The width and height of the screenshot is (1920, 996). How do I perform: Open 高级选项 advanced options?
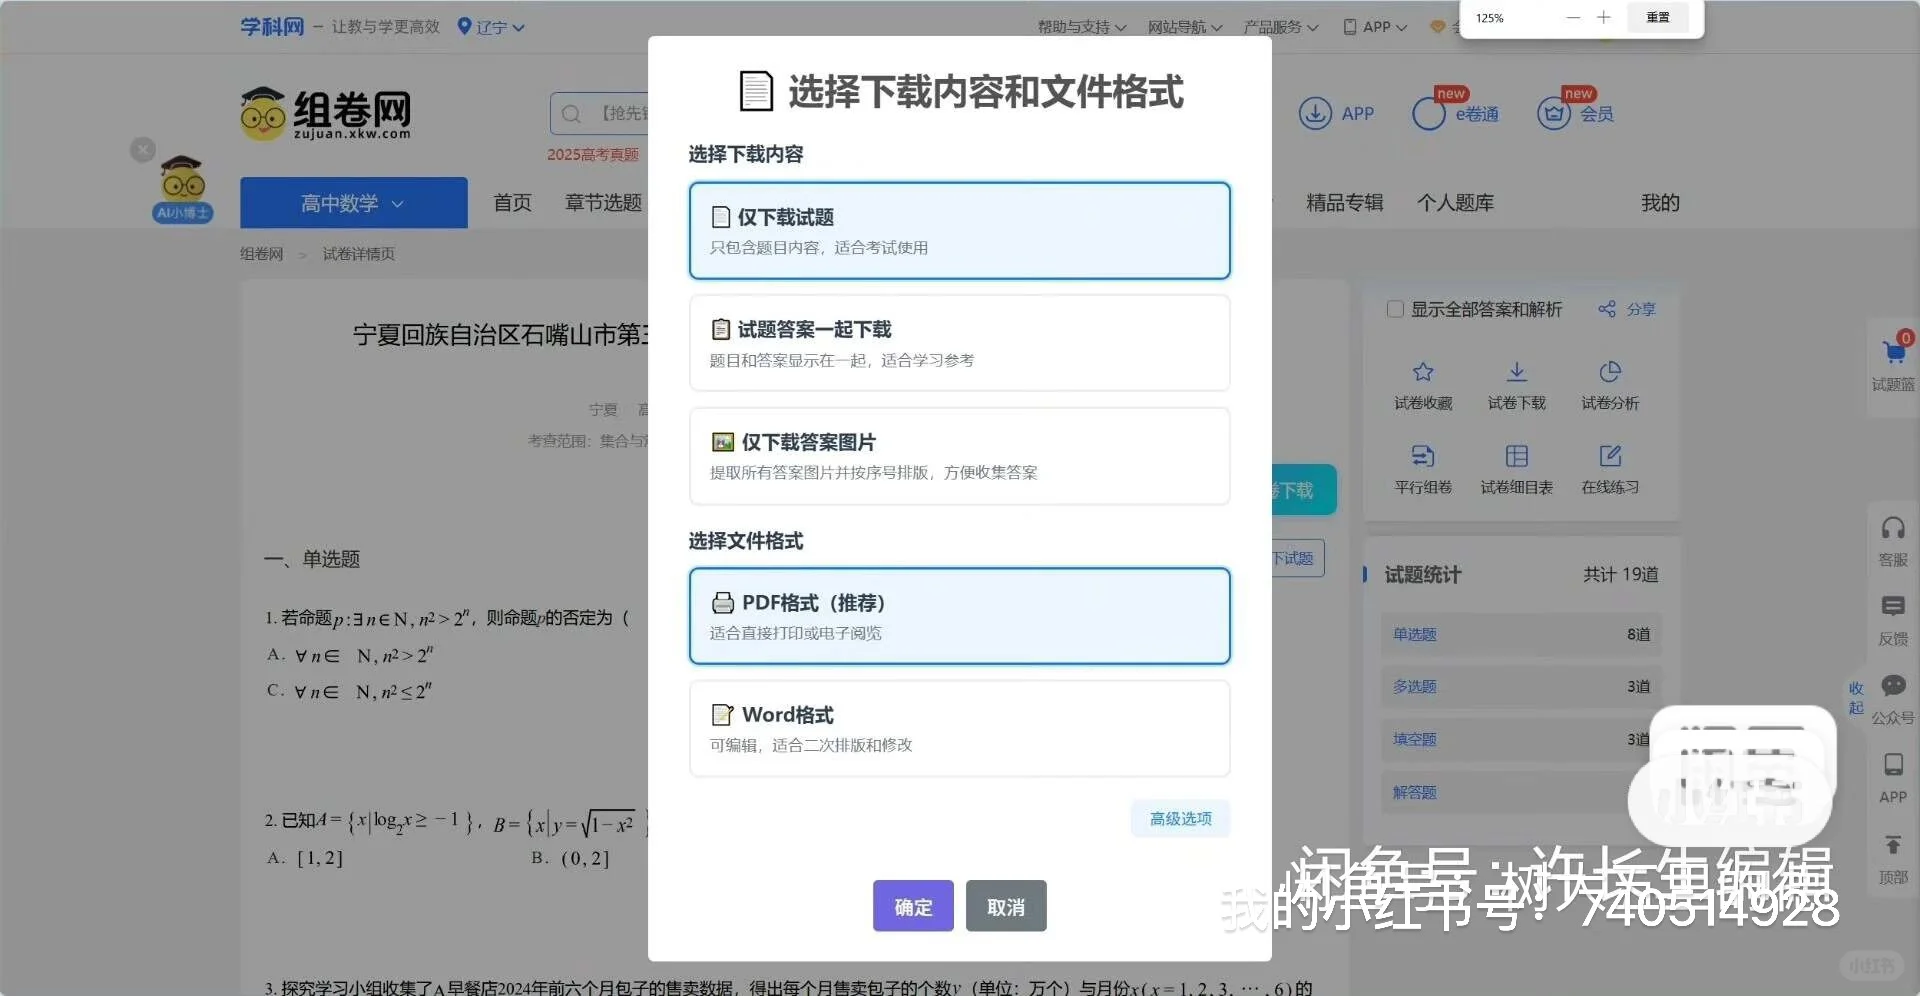[x=1180, y=818]
